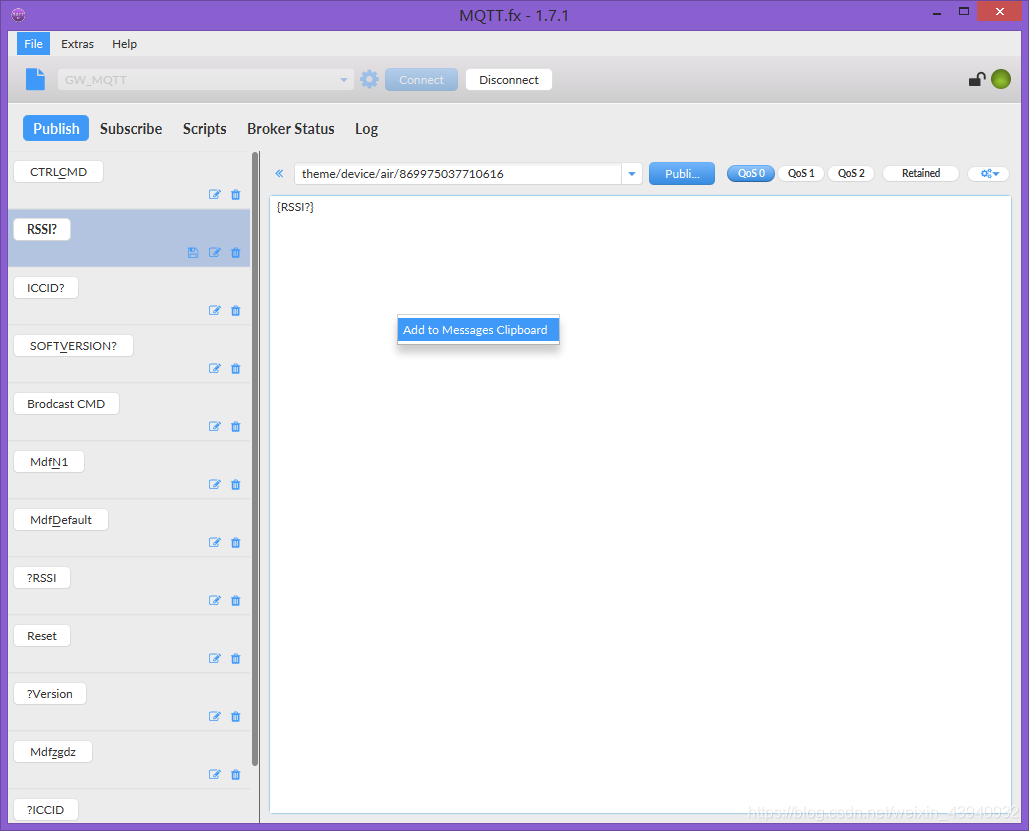Image resolution: width=1029 pixels, height=831 pixels.
Task: Delete the ?RSSI message entry
Action: click(x=236, y=601)
